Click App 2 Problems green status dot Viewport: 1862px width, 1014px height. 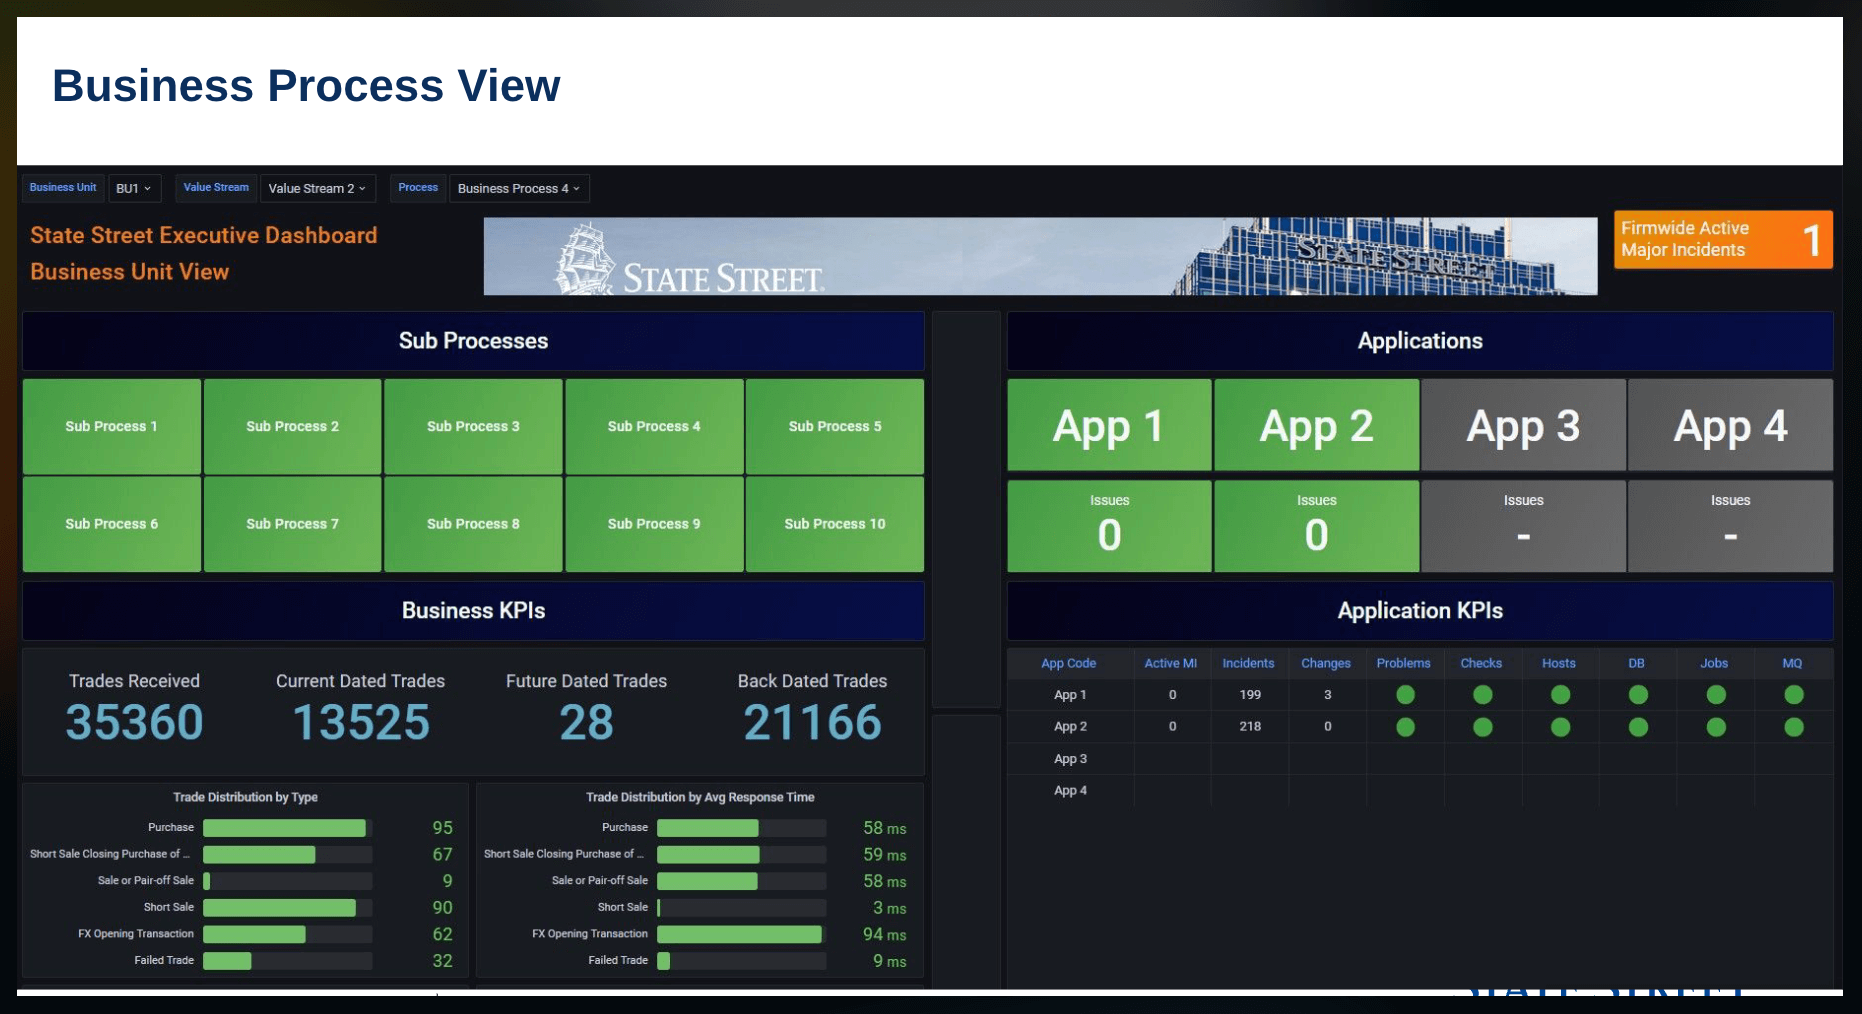(1405, 727)
